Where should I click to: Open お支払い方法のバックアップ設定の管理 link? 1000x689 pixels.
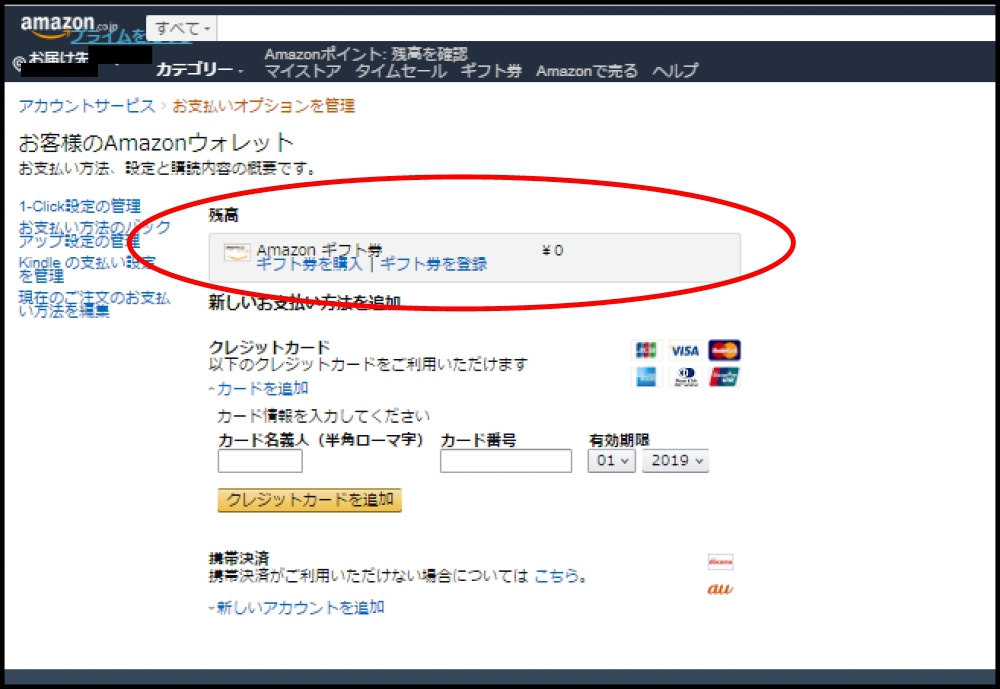point(94,234)
